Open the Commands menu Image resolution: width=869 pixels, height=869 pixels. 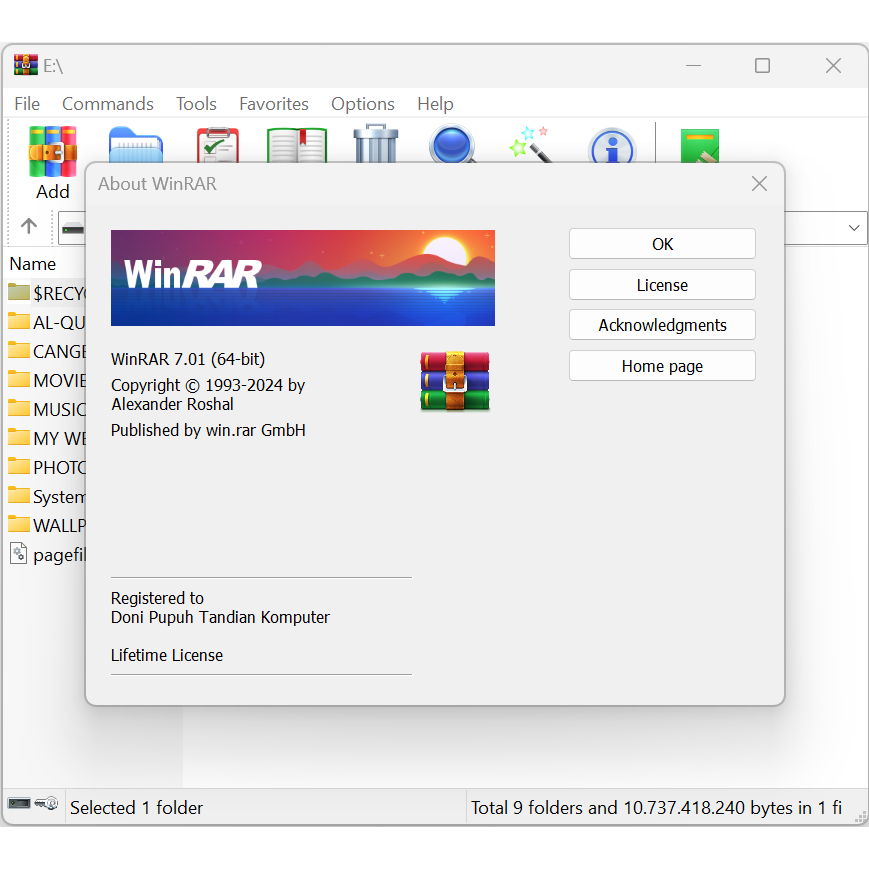tap(108, 104)
